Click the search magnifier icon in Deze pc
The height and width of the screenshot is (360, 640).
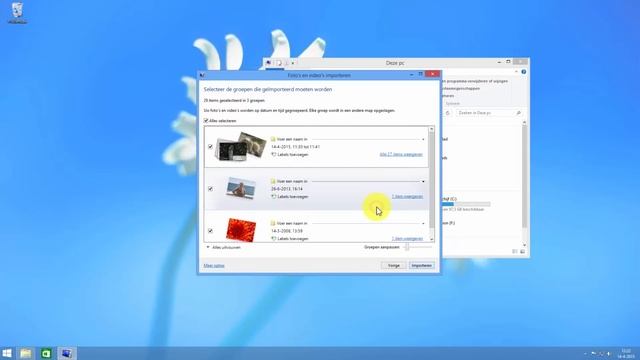(519, 113)
